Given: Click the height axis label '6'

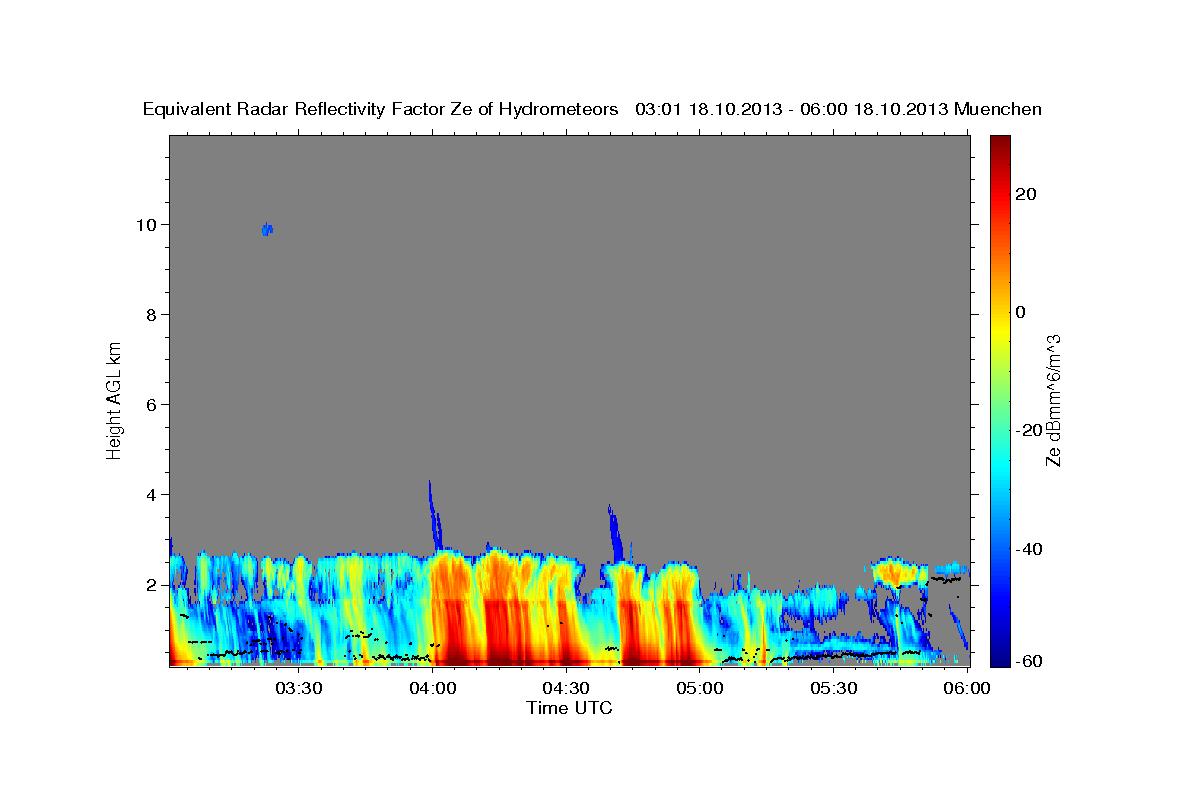Looking at the screenshot, I should pyautogui.click(x=152, y=404).
